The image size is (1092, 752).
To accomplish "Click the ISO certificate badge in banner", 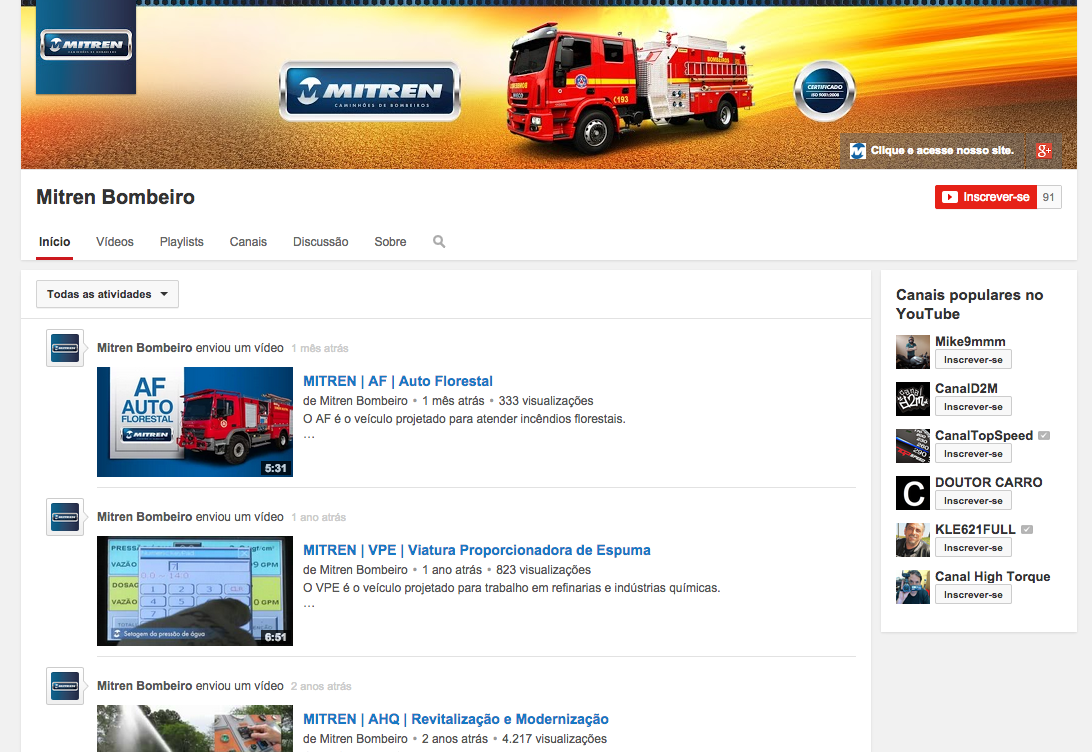I will pyautogui.click(x=825, y=91).
